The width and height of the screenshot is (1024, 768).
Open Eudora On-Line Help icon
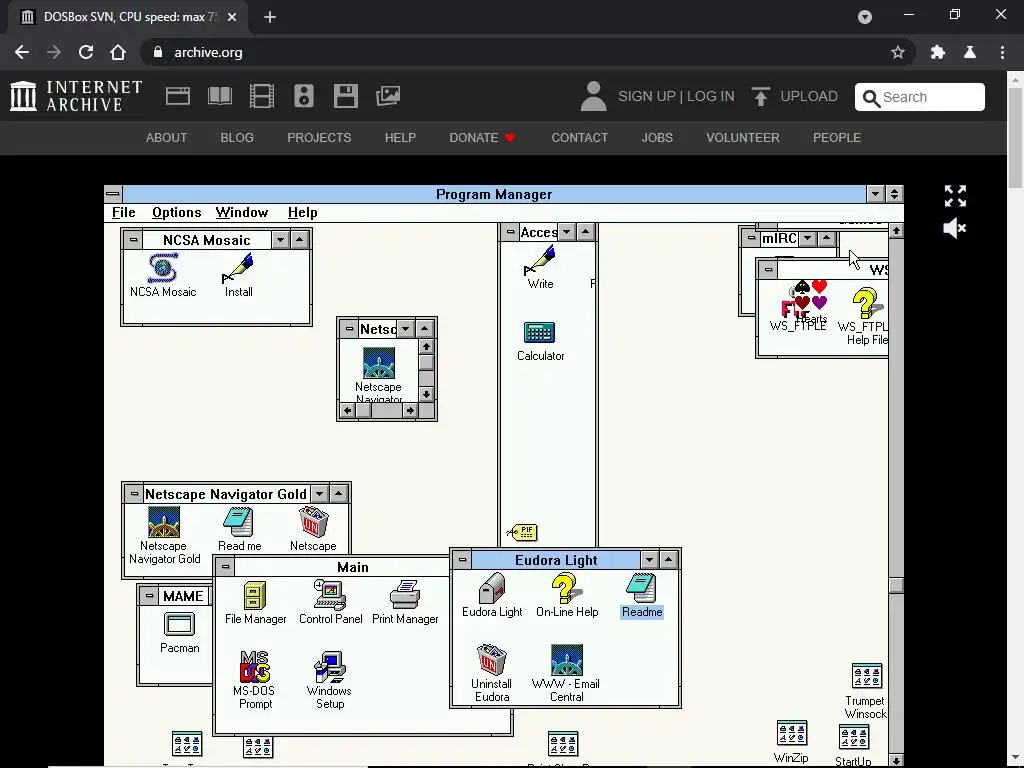click(x=567, y=588)
